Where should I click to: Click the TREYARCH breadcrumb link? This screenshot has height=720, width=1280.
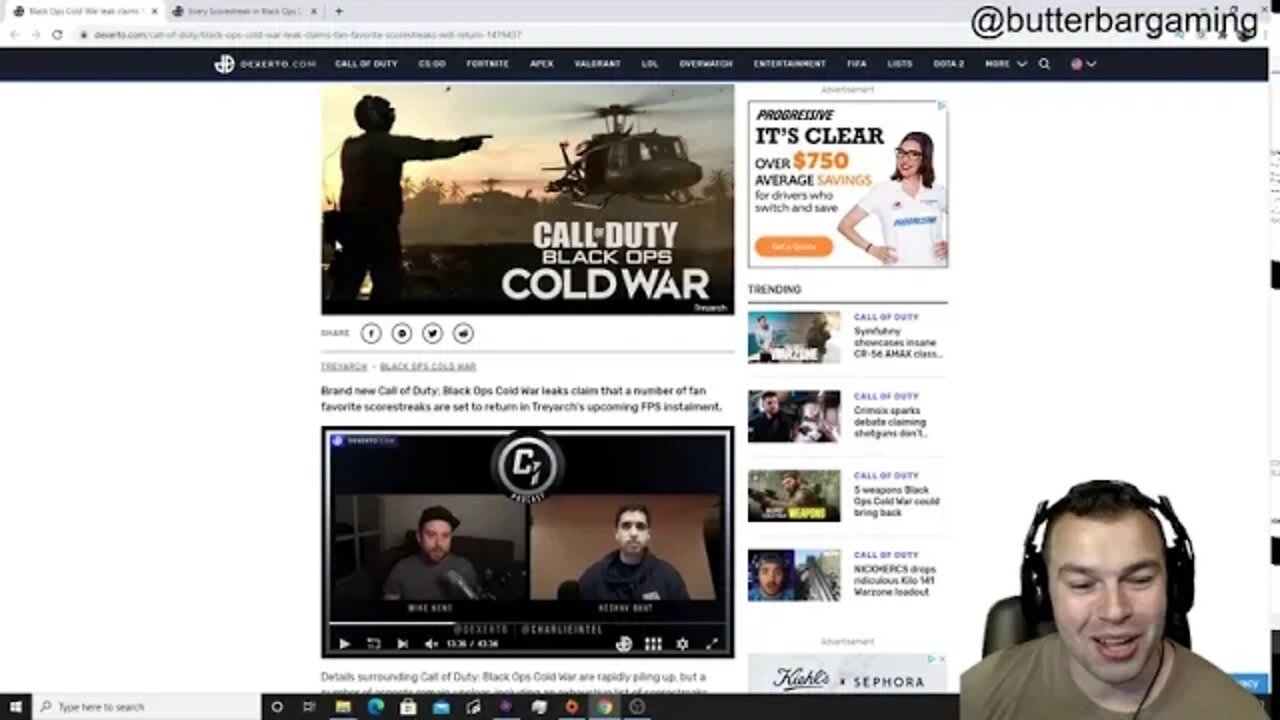[x=344, y=367]
